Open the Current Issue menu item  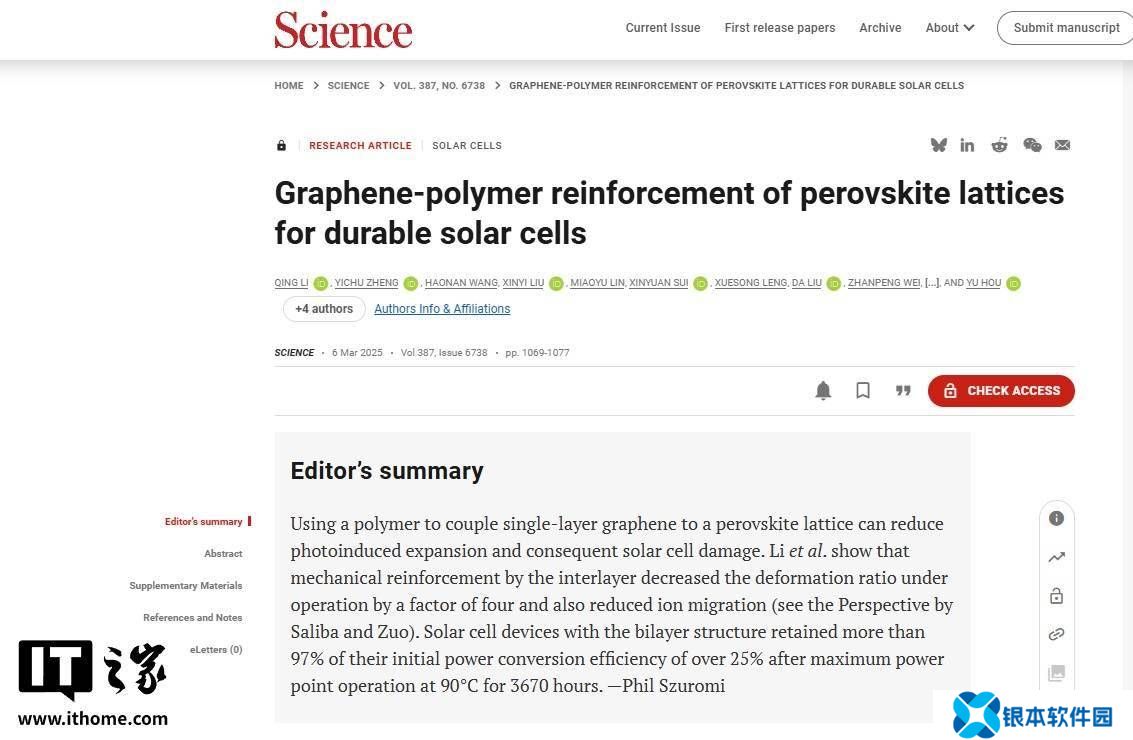pos(663,28)
